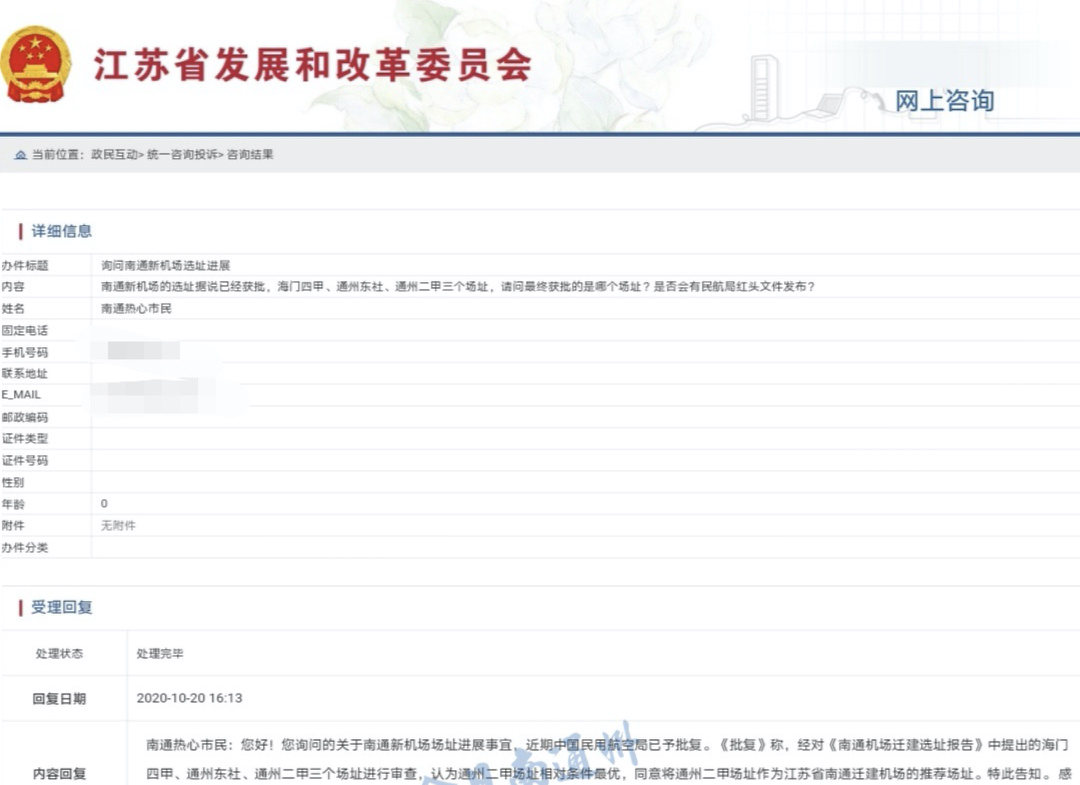Click the 江苏省发展和改革委员会 site title
This screenshot has height=785, width=1080.
[312, 65]
